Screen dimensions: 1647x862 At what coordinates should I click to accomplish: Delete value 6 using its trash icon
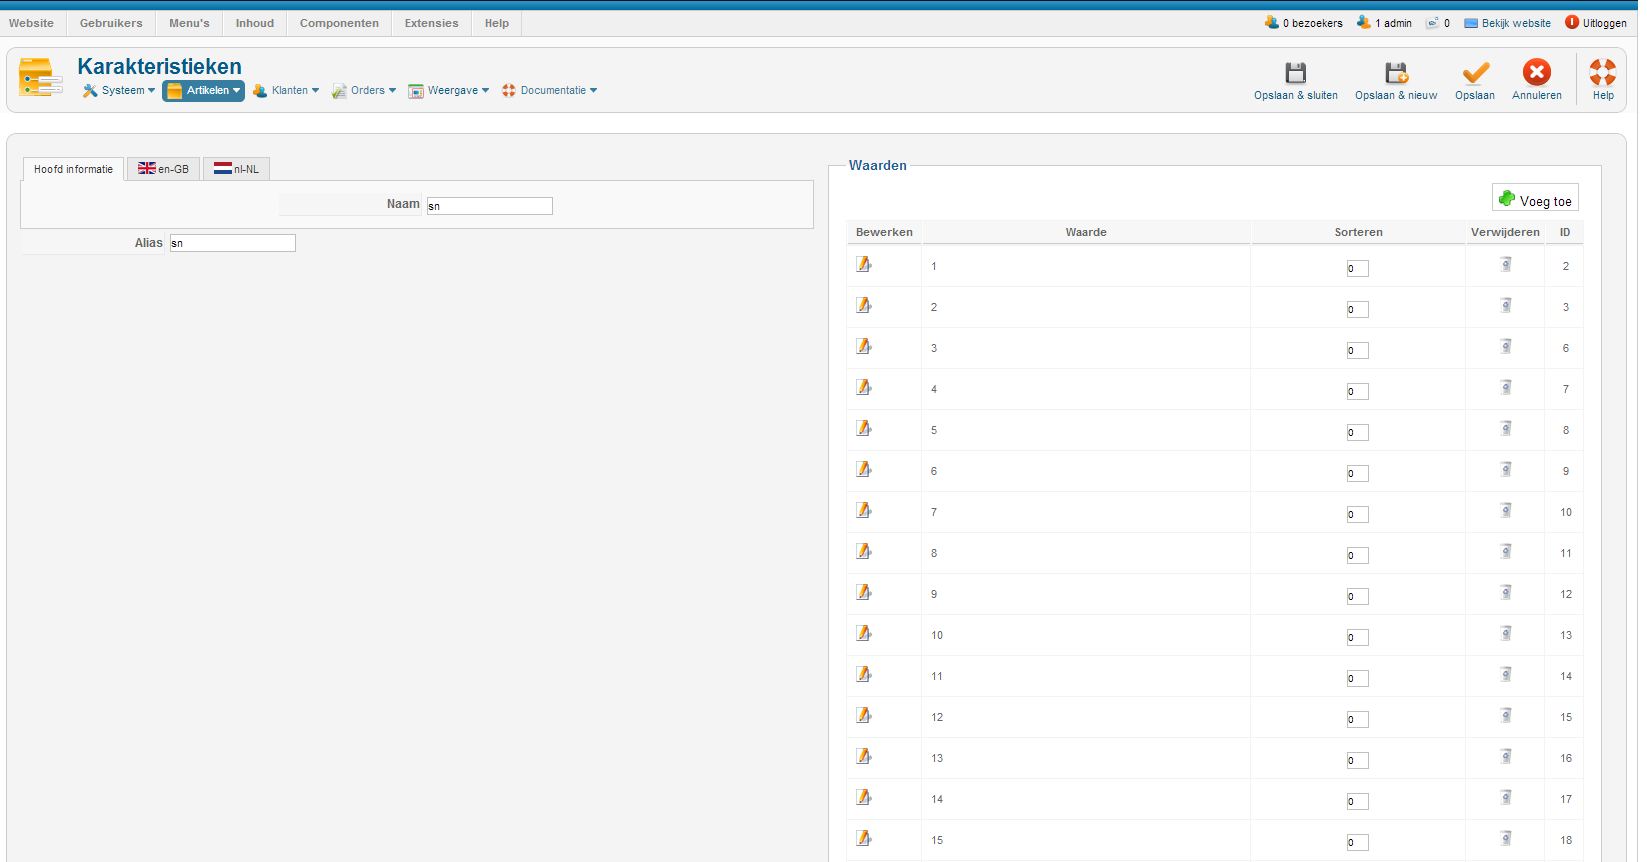click(1506, 469)
